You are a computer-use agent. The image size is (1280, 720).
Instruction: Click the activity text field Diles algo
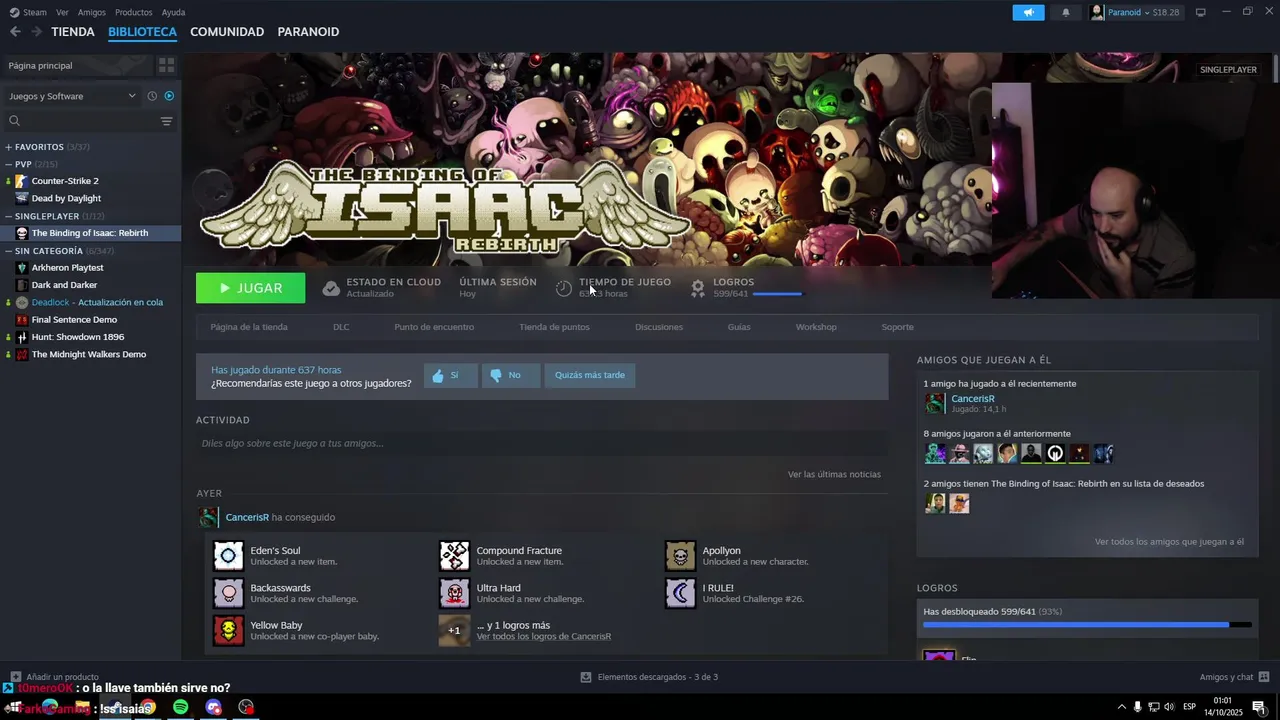[x=540, y=443]
